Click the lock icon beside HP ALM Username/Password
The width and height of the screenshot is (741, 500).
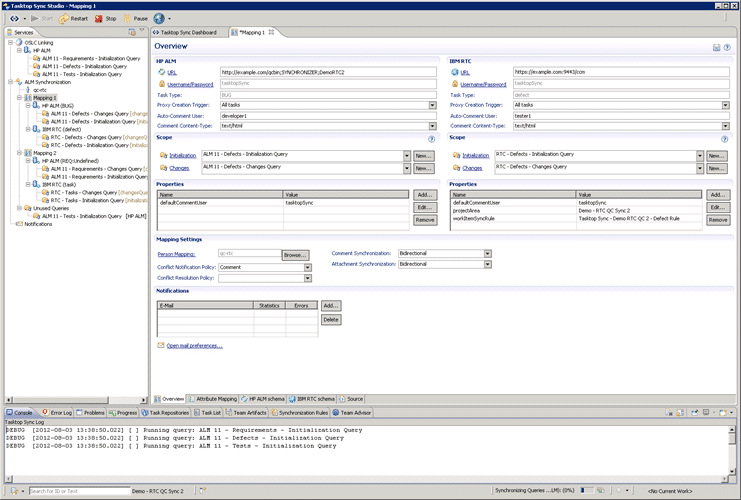tap(162, 84)
